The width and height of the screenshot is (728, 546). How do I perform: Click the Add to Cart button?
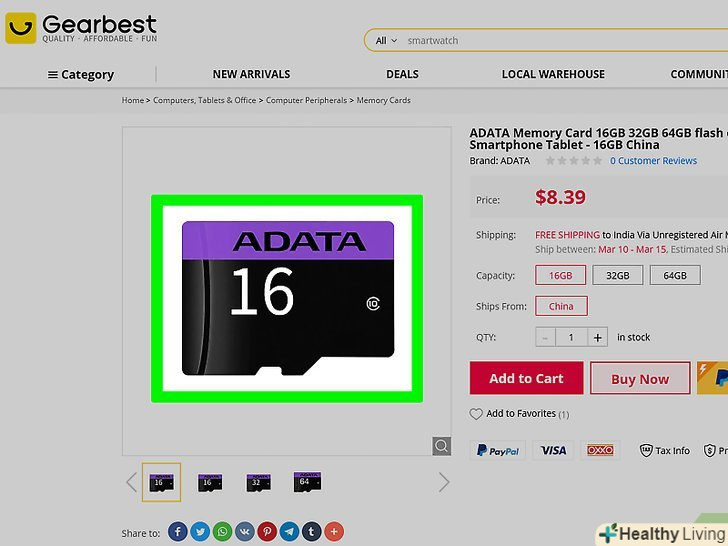(x=526, y=378)
